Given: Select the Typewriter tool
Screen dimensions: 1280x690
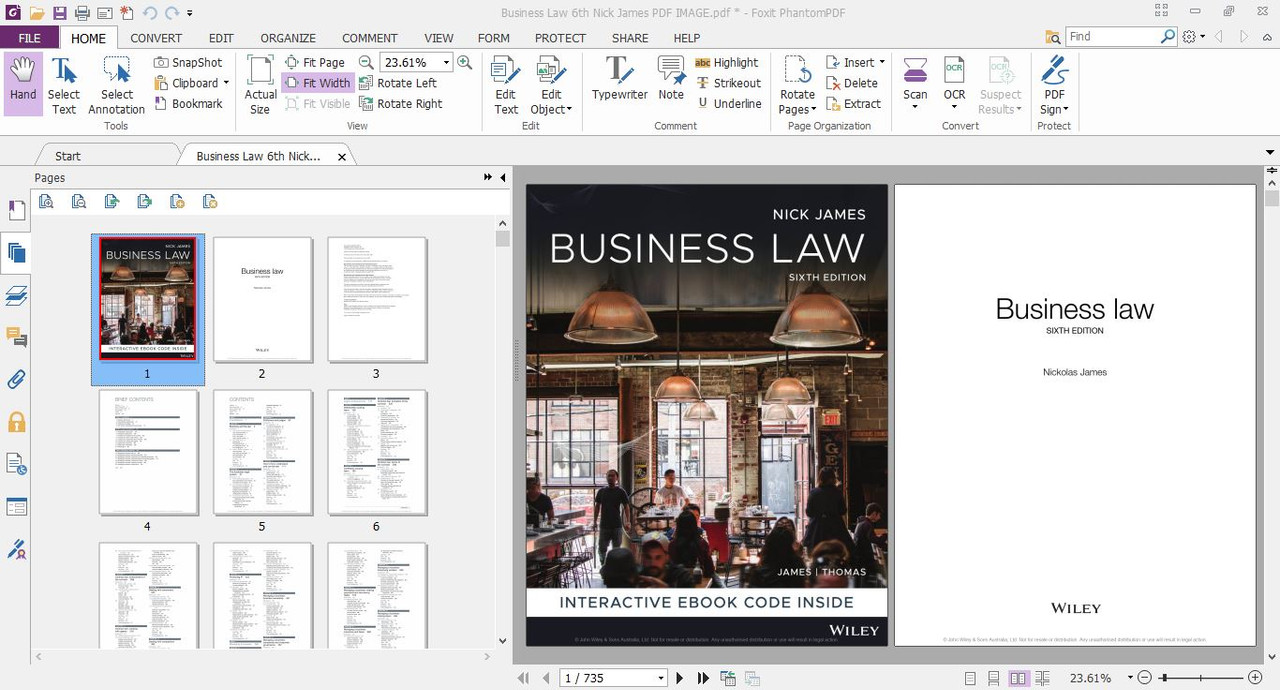Looking at the screenshot, I should [619, 78].
